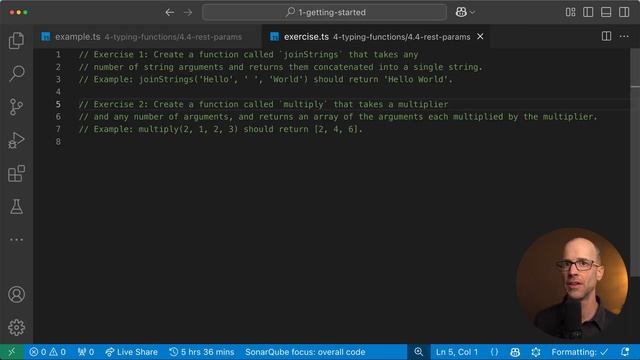Viewport: 640px width, 360px height.
Task: Show errors and warnings problems panel
Action: (47, 352)
